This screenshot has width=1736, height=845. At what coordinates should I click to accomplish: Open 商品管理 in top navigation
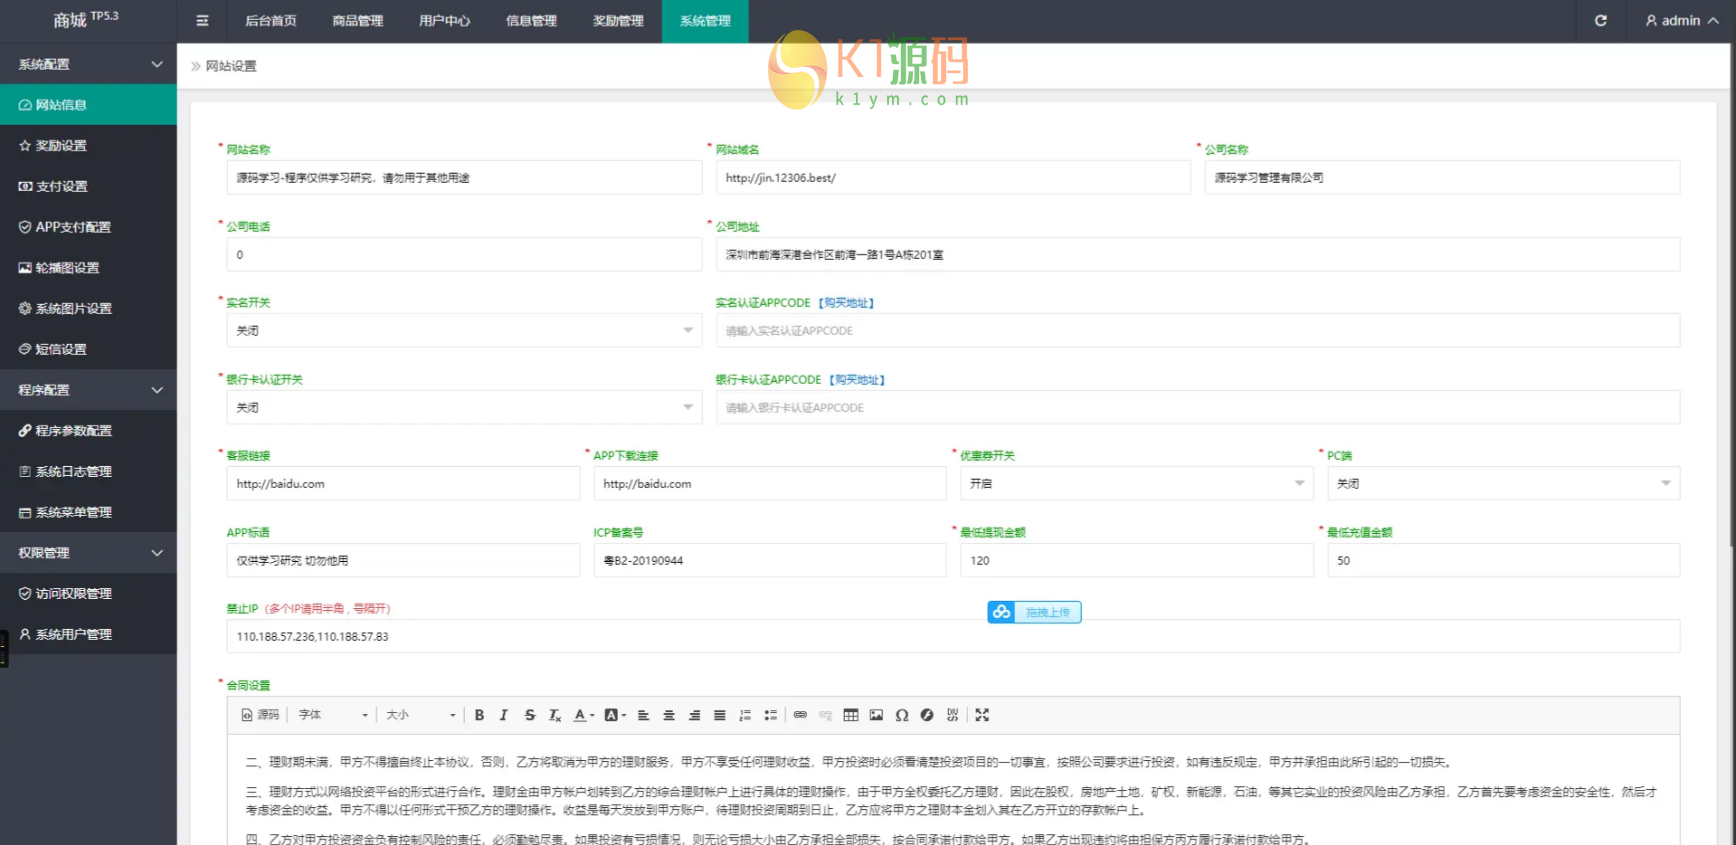pyautogui.click(x=358, y=21)
